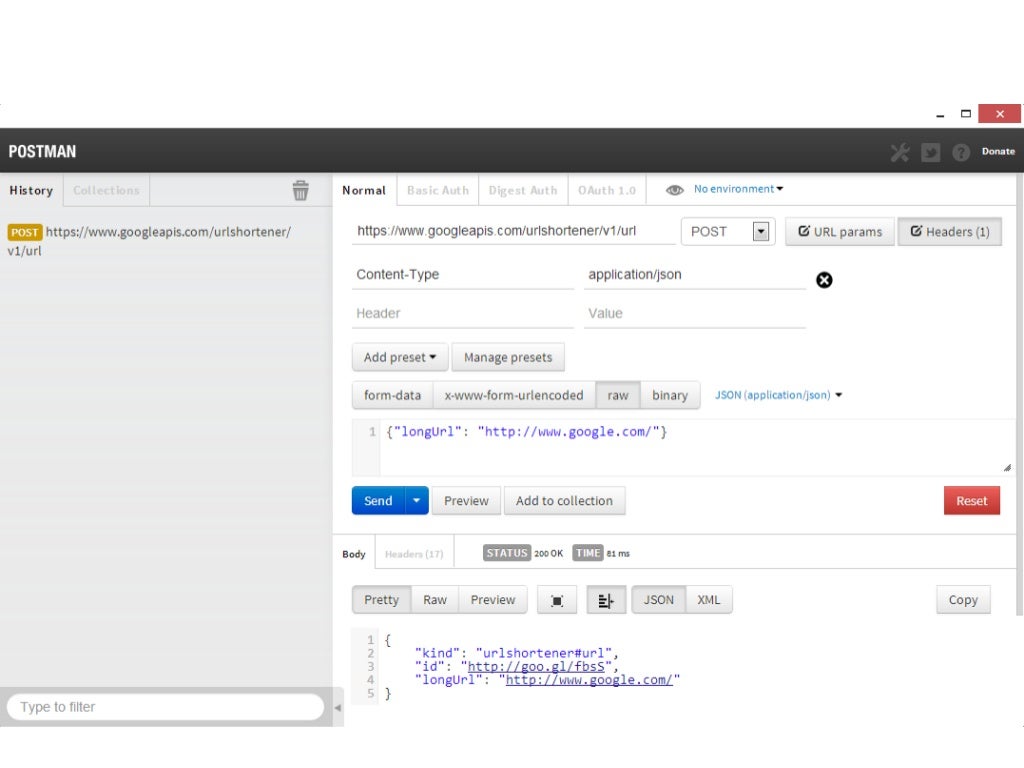This screenshot has height=768, width=1024.
Task: Click the application/json header value field
Action: point(695,275)
